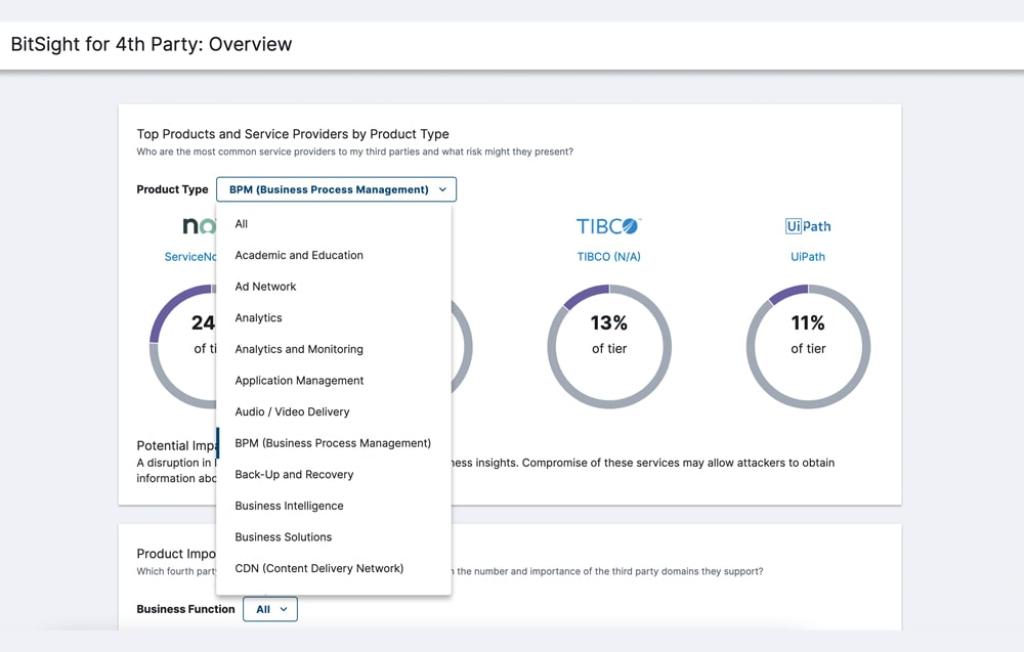This screenshot has height=652, width=1024.
Task: Select Ad Network from the list
Action: tap(266, 286)
